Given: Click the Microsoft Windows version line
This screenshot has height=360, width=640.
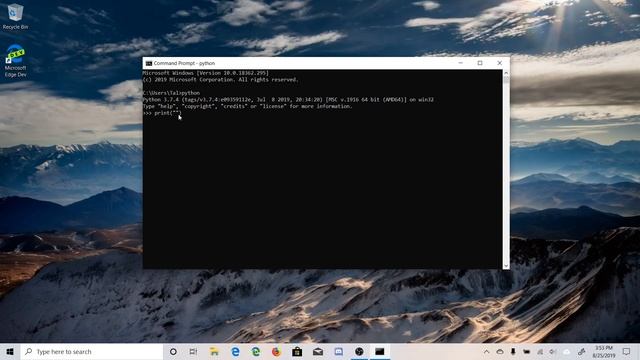Looking at the screenshot, I should 206,73.
